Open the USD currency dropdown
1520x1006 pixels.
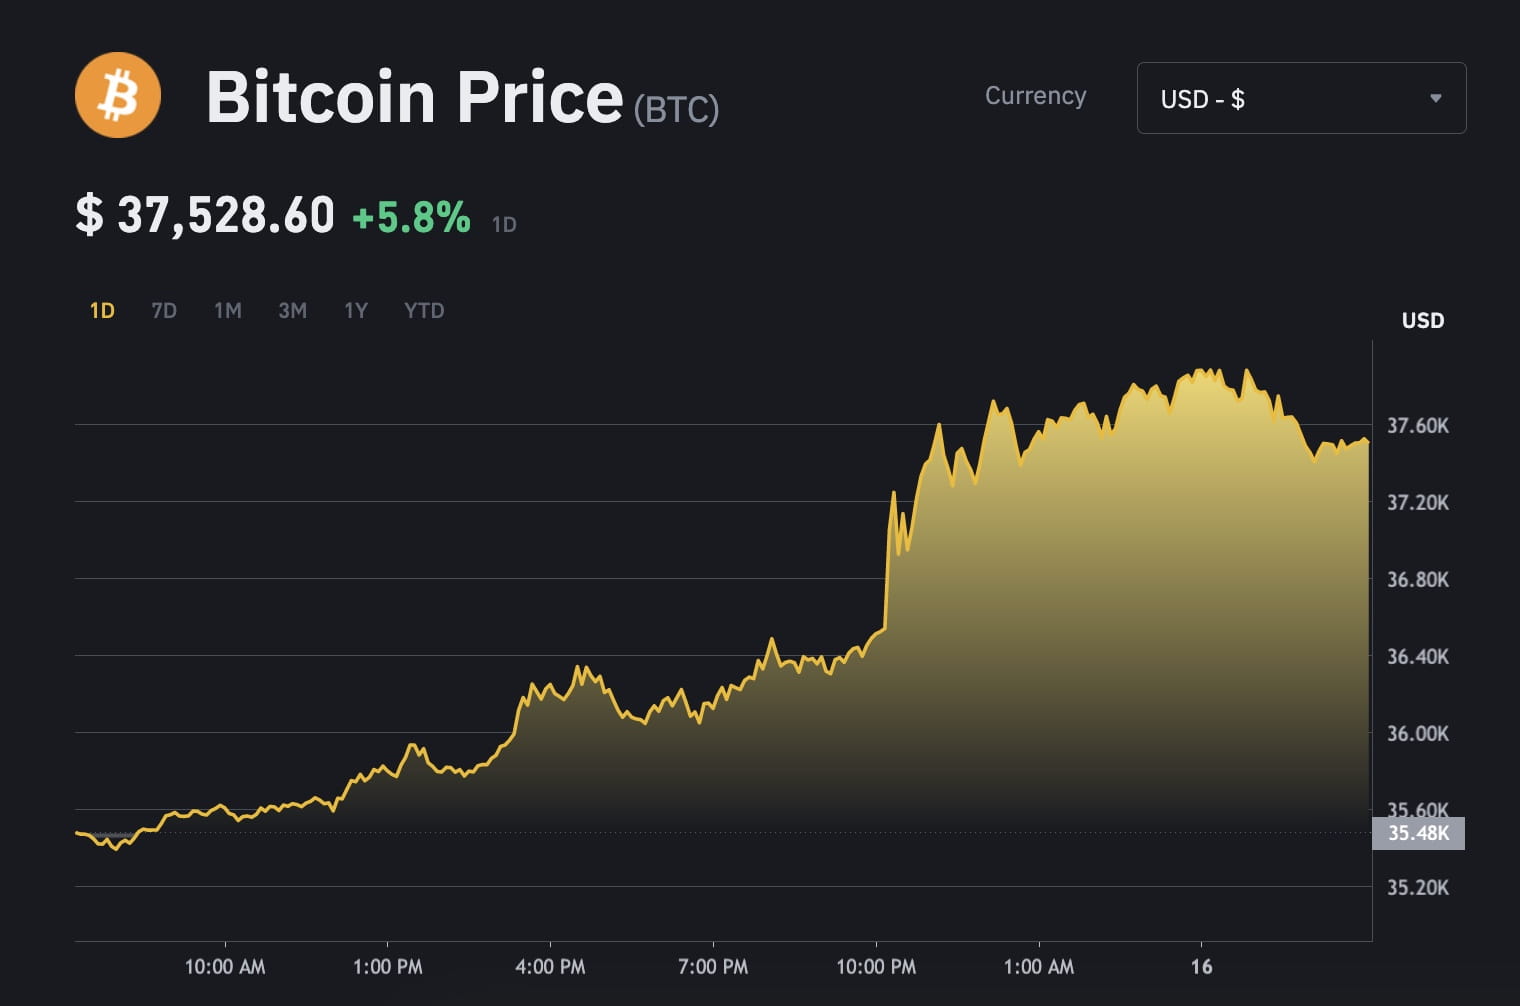1300,98
